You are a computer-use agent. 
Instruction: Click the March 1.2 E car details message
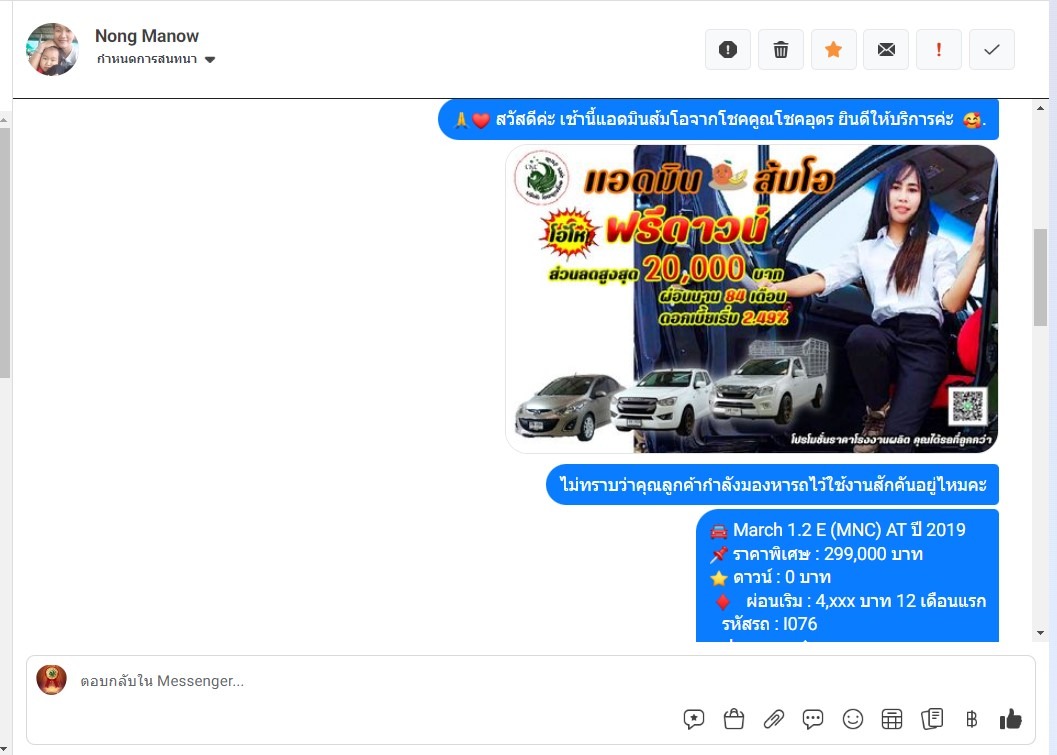pyautogui.click(x=847, y=576)
